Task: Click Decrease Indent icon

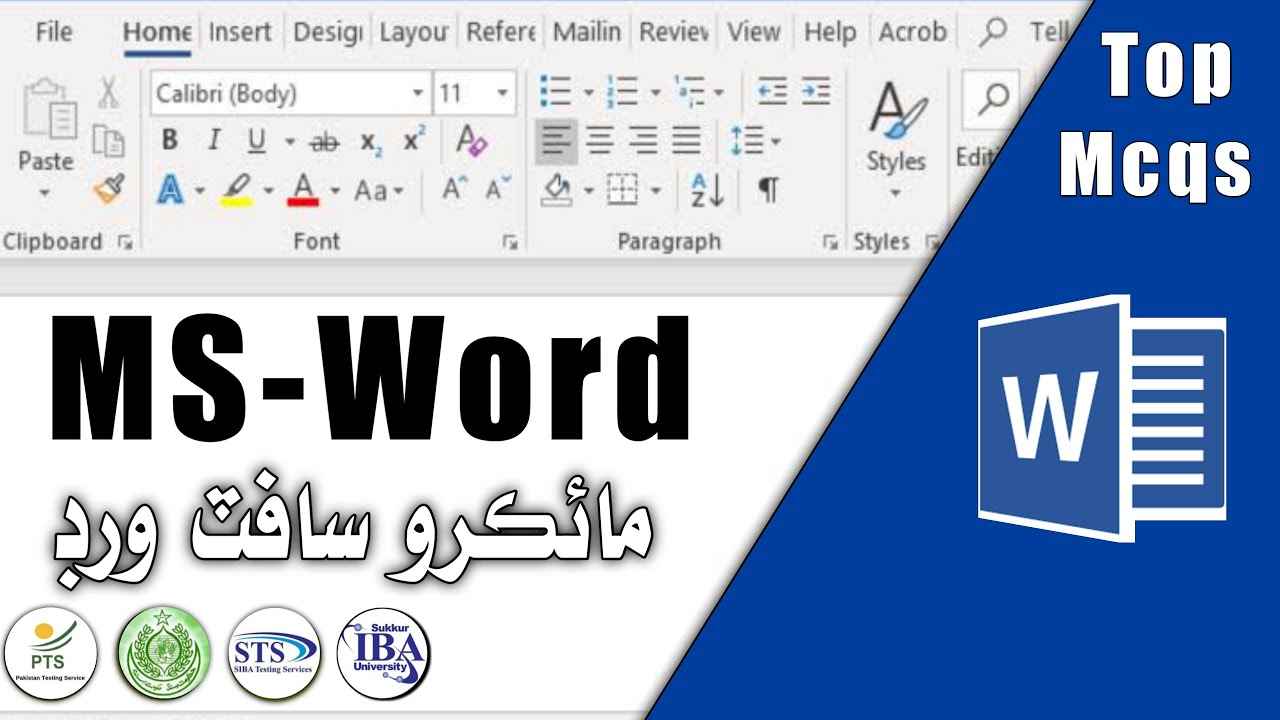Action: [771, 91]
